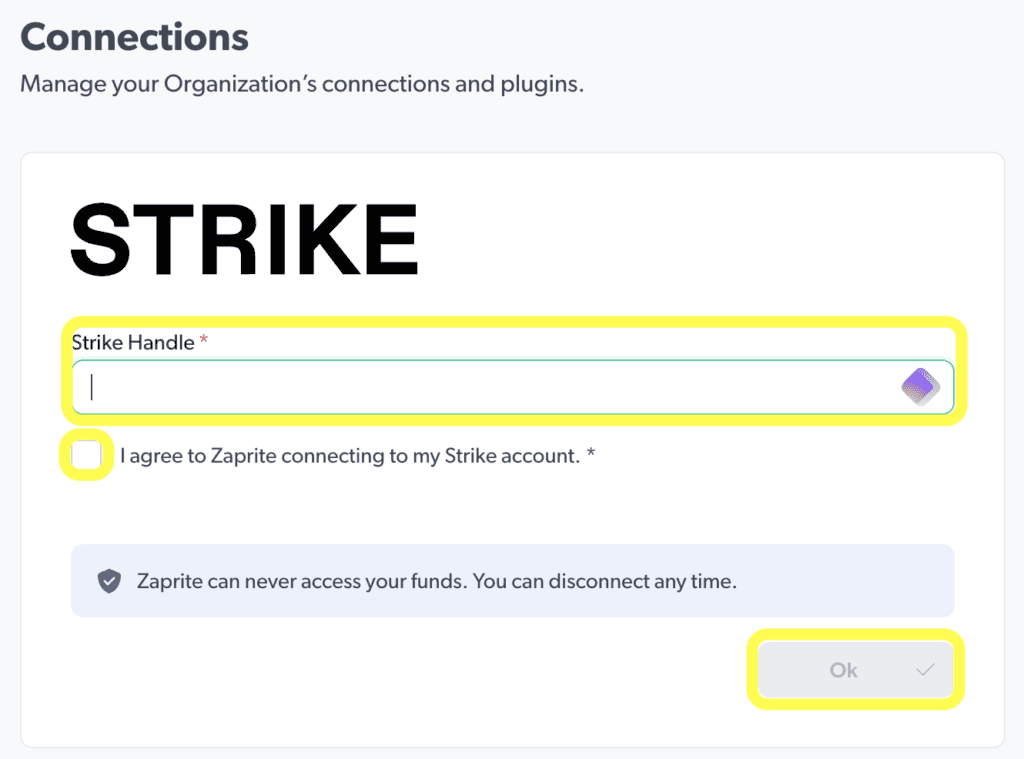The width and height of the screenshot is (1024, 759).
Task: Click the Connections page heading
Action: (134, 38)
